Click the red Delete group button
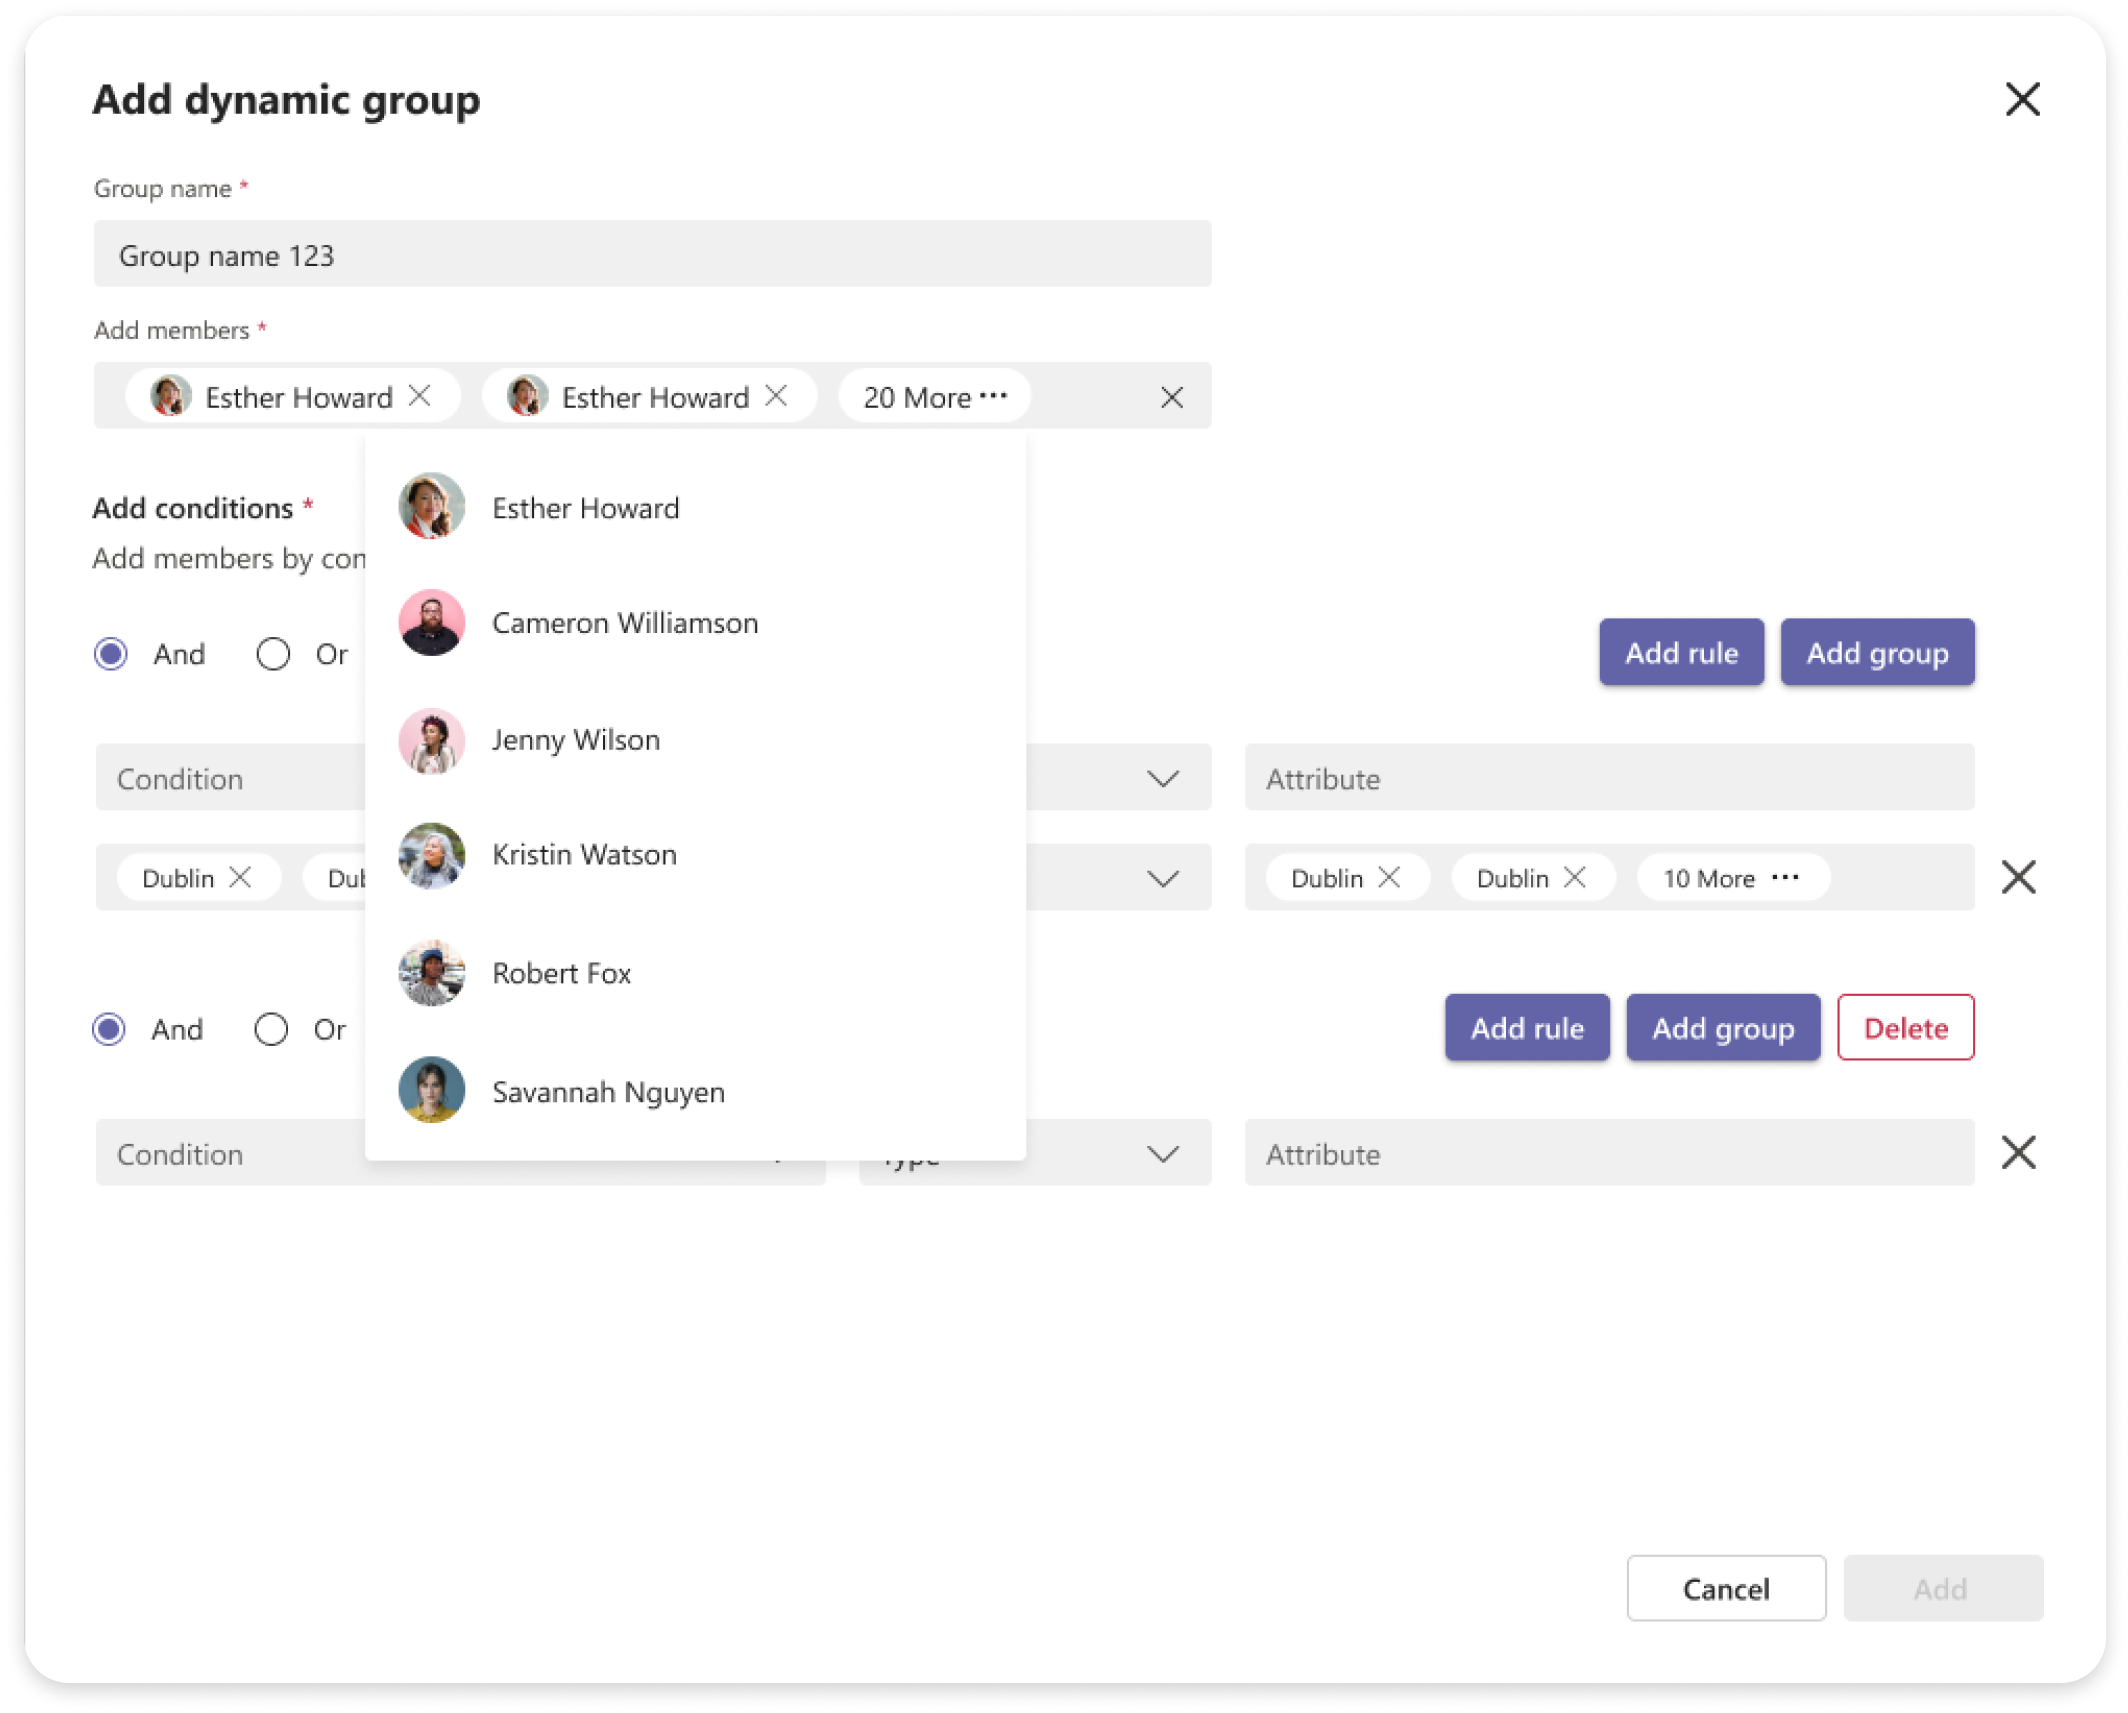 (x=1905, y=1027)
